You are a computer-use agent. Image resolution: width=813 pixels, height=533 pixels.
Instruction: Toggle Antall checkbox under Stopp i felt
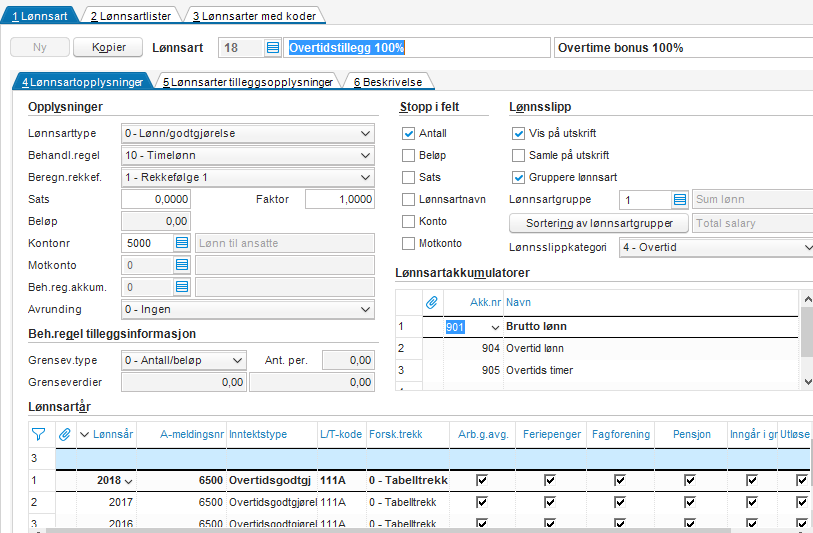pos(409,133)
